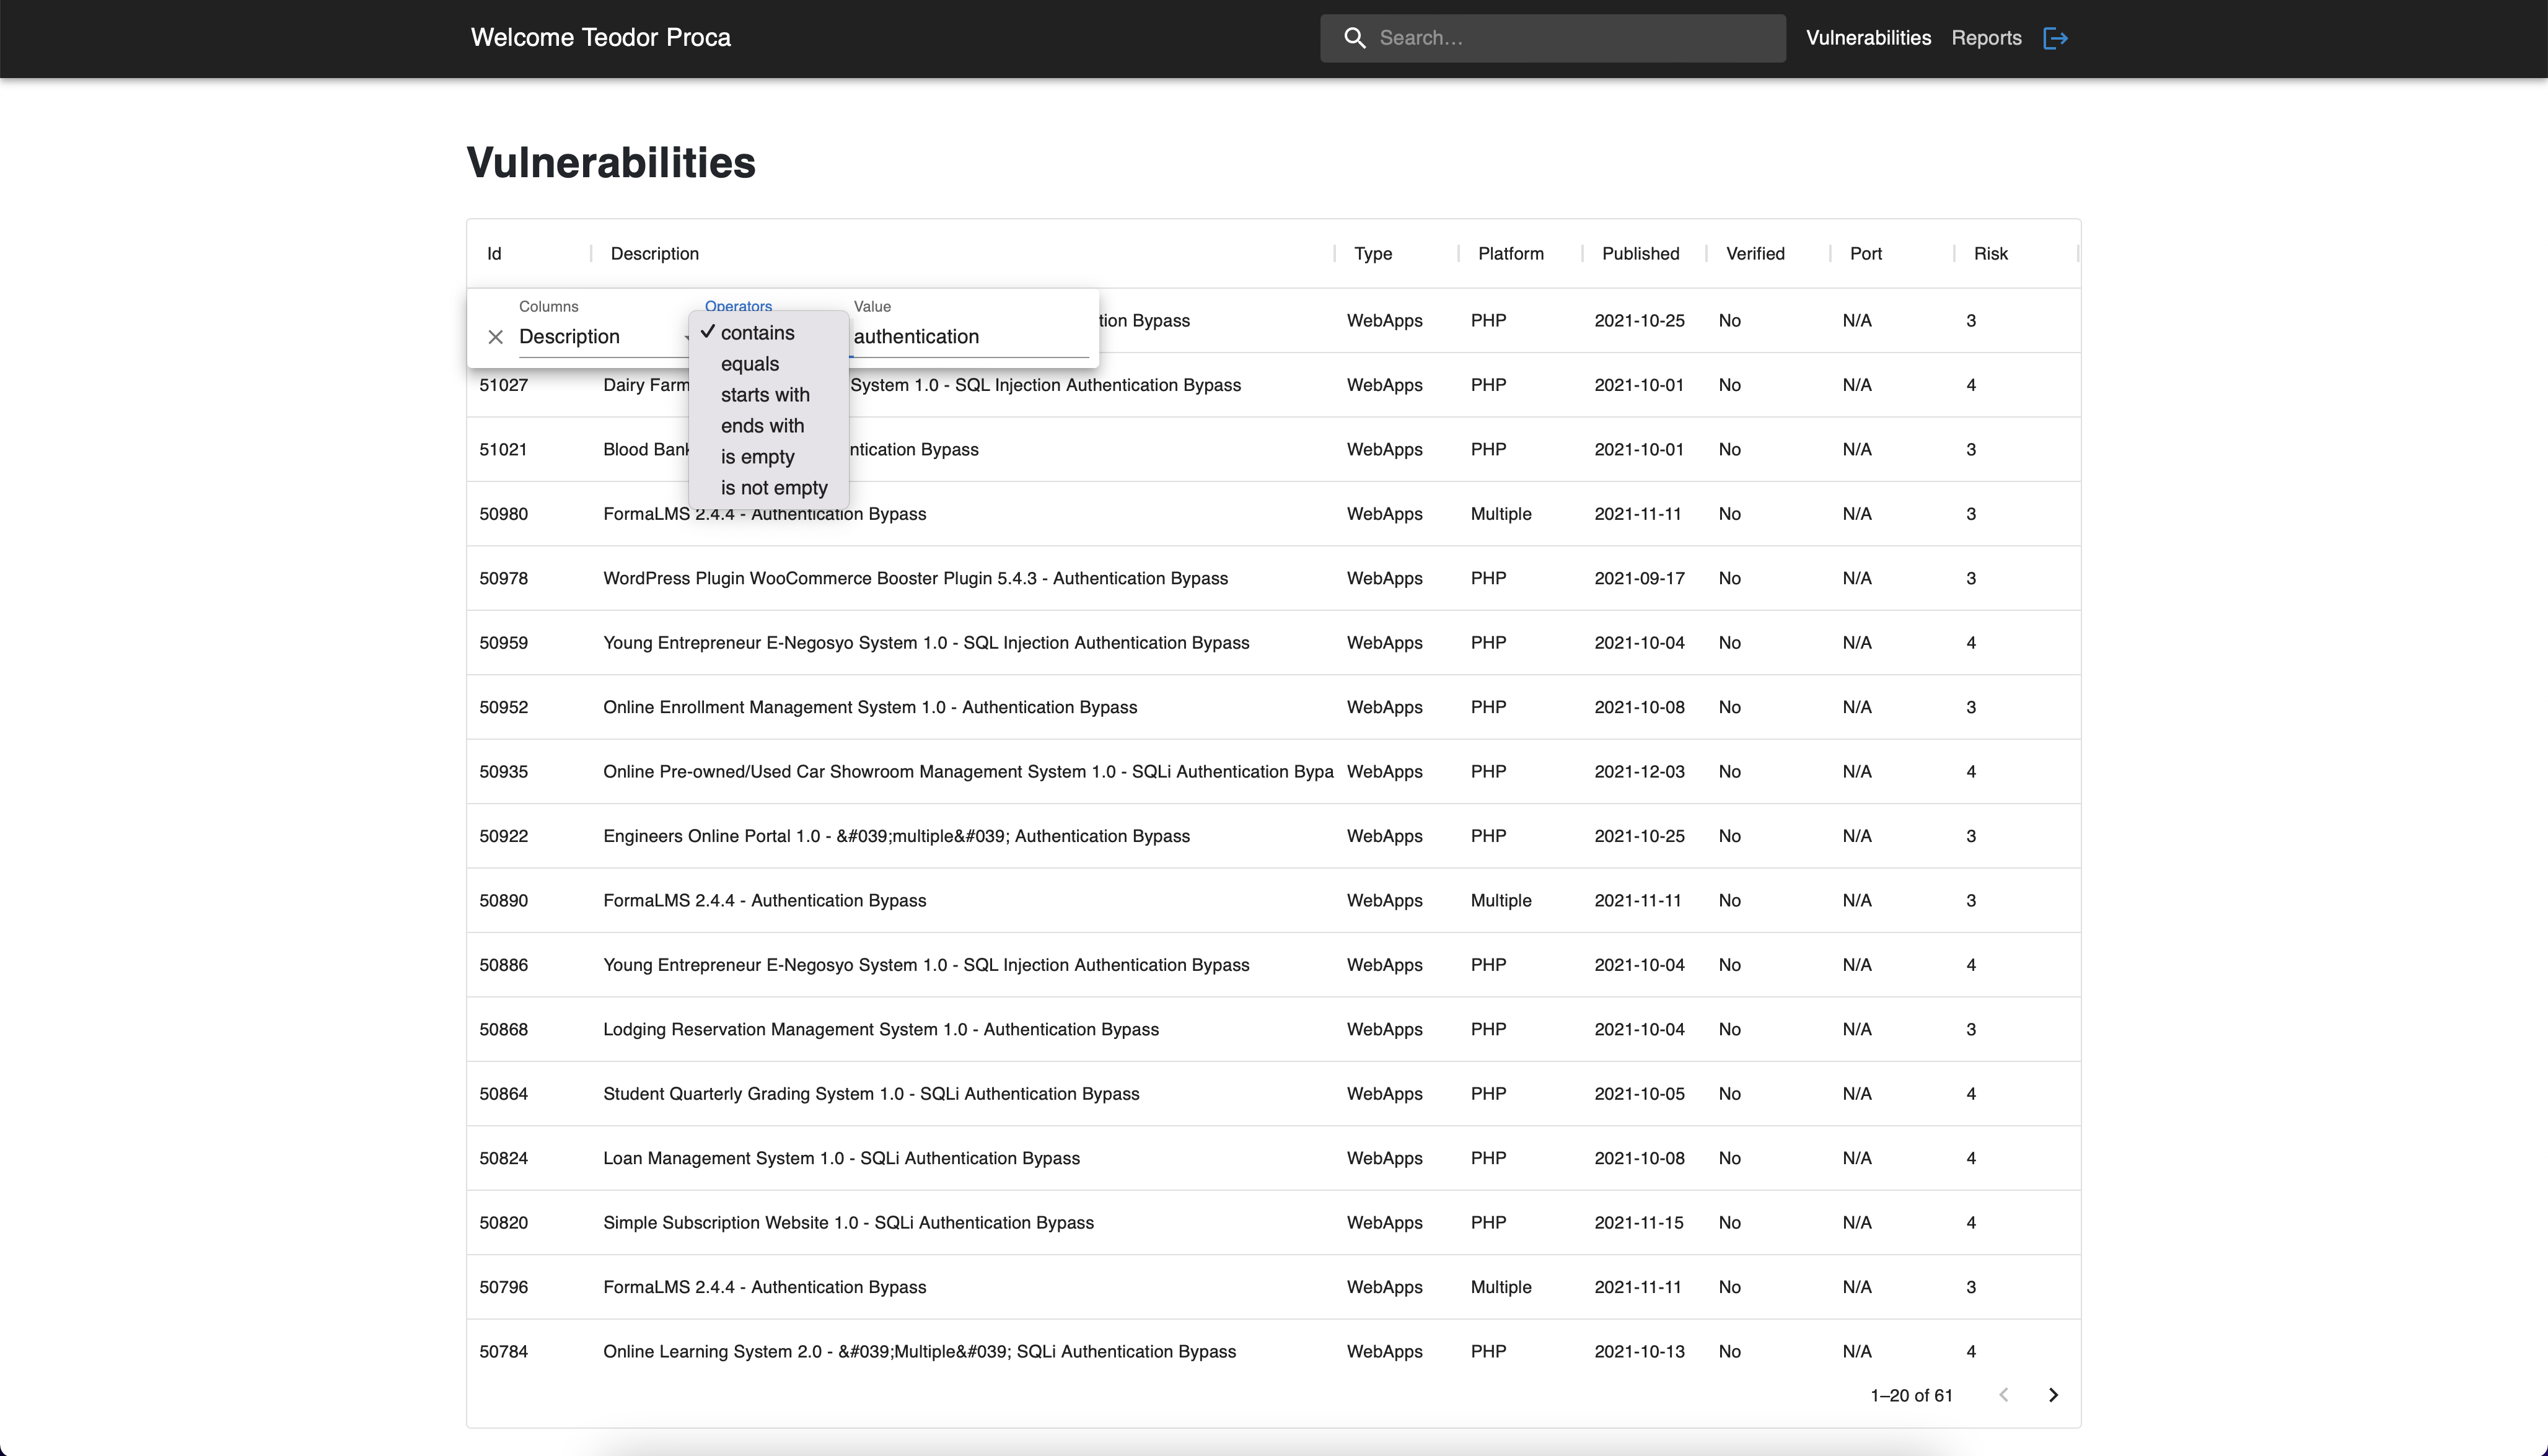Select row with Id 51027
This screenshot has height=1456, width=2548.
point(1273,385)
